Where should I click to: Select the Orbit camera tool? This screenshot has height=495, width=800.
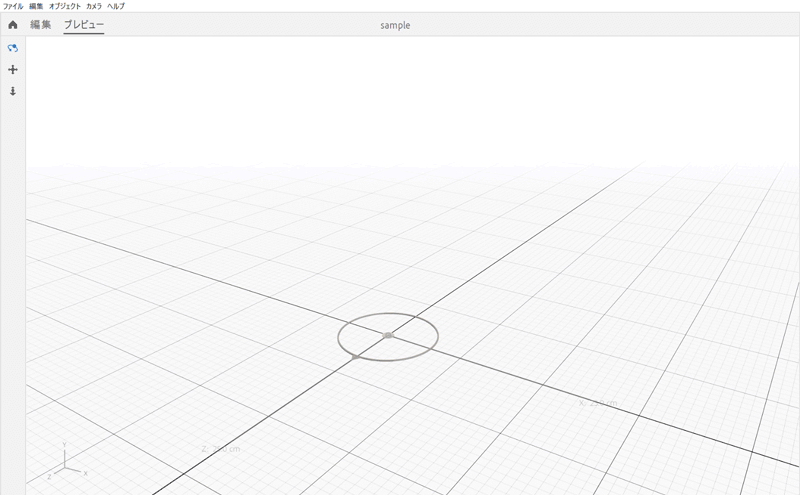(13, 48)
